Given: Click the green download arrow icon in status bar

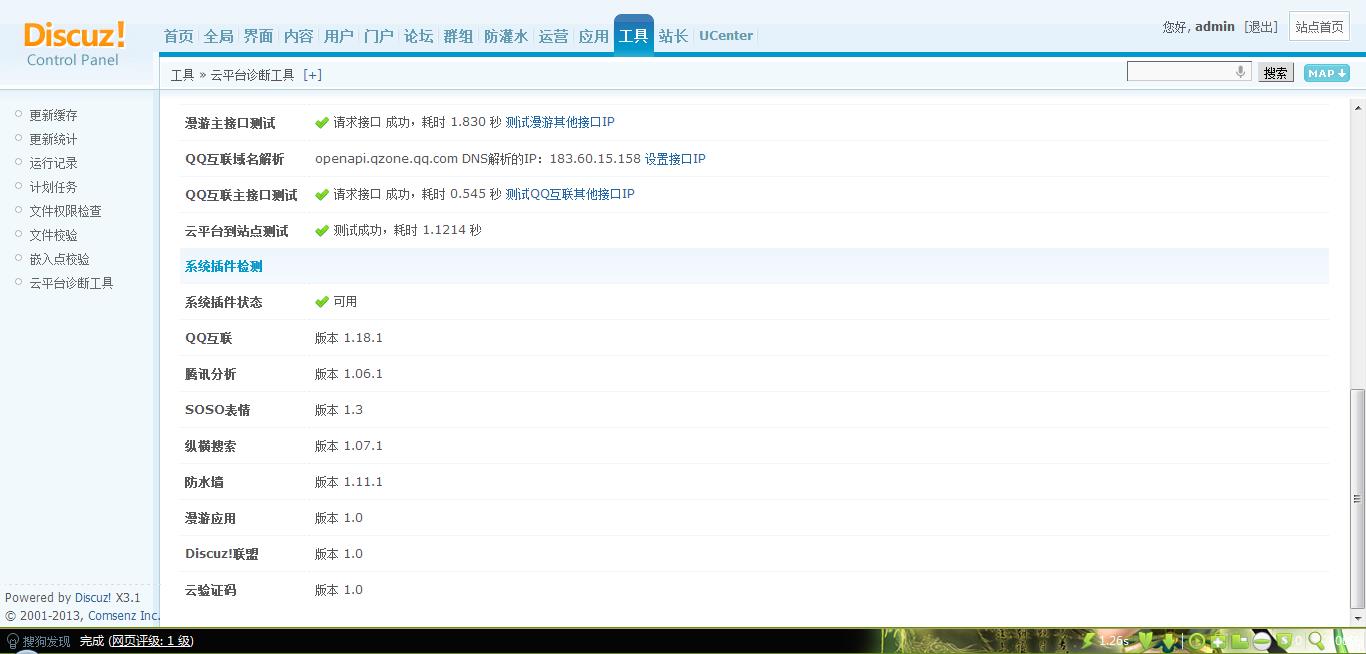Looking at the screenshot, I should (1168, 641).
